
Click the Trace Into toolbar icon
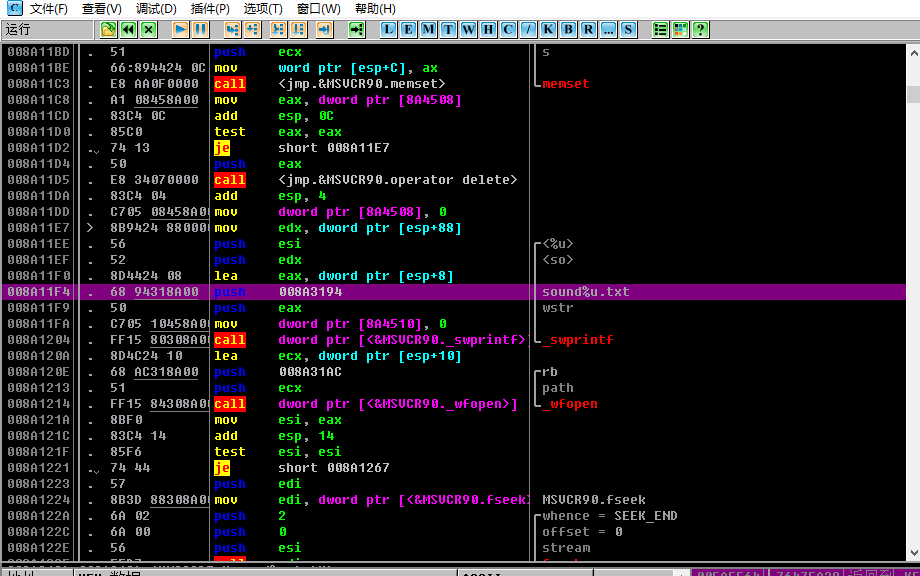(278, 29)
